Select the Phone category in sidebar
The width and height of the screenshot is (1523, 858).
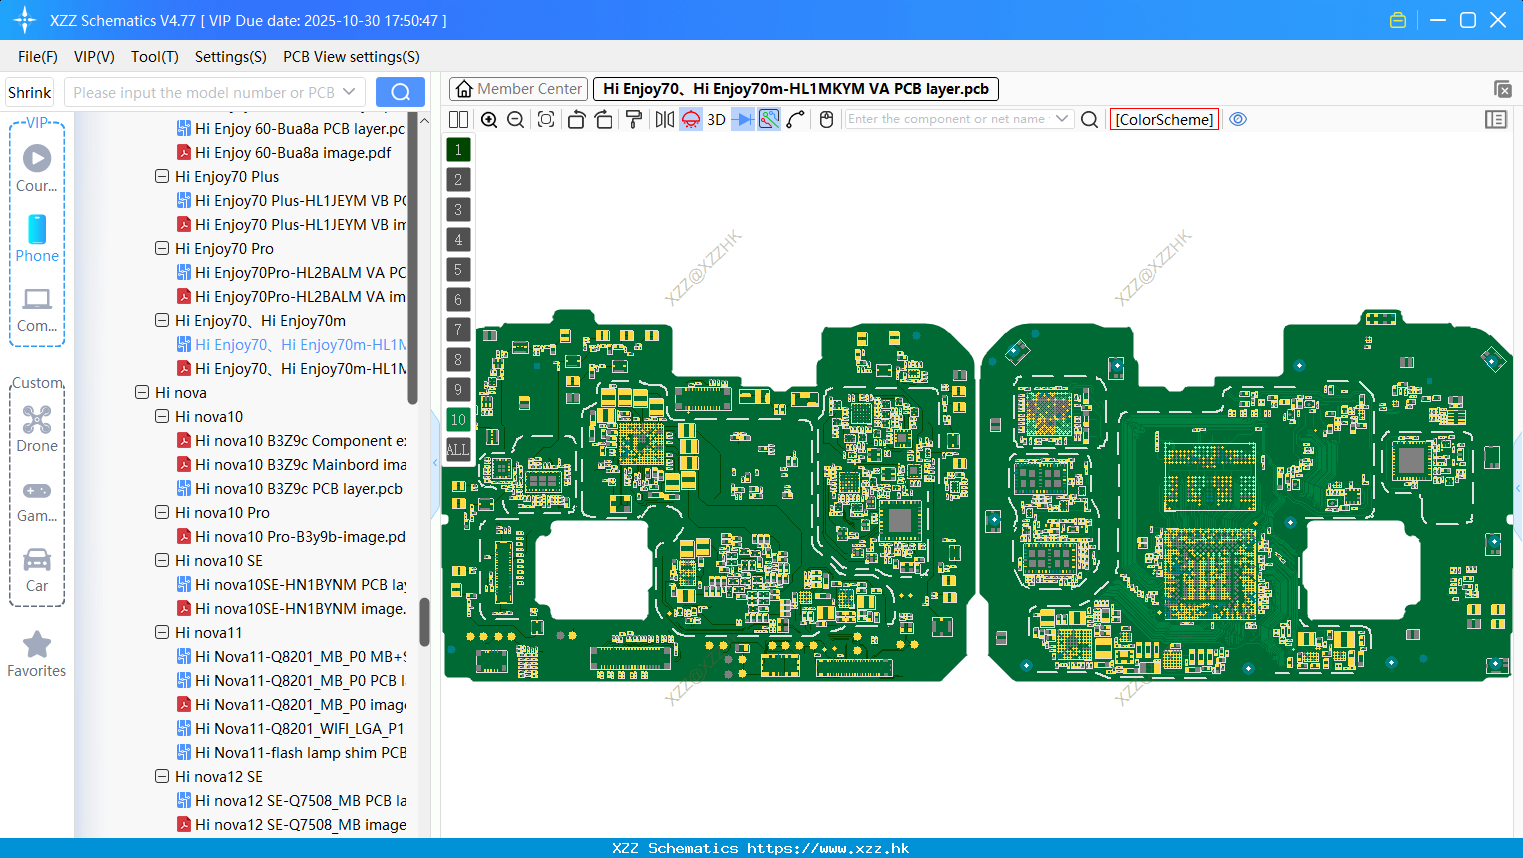coord(37,238)
